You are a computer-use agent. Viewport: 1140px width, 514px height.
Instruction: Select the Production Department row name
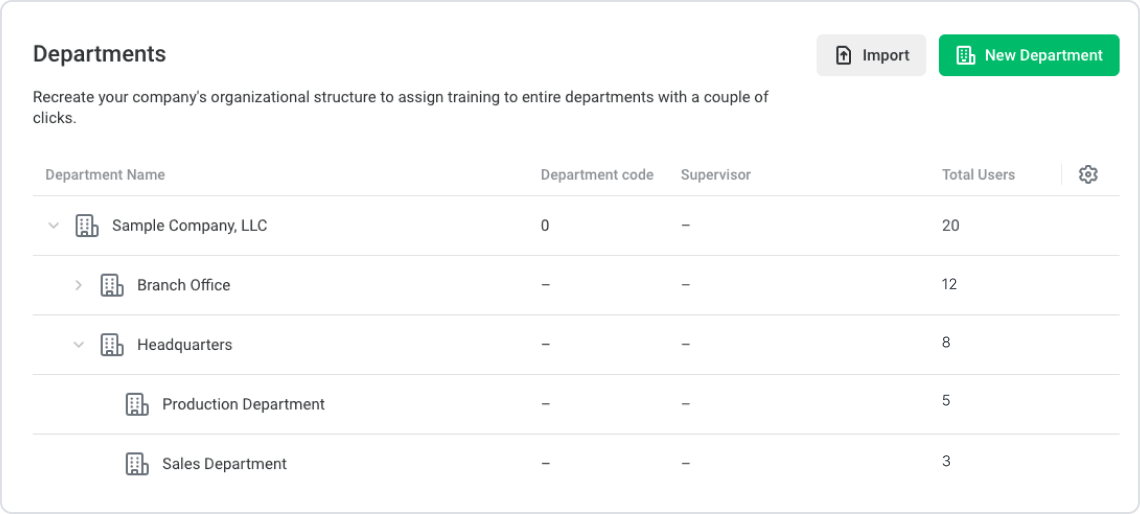(x=244, y=404)
